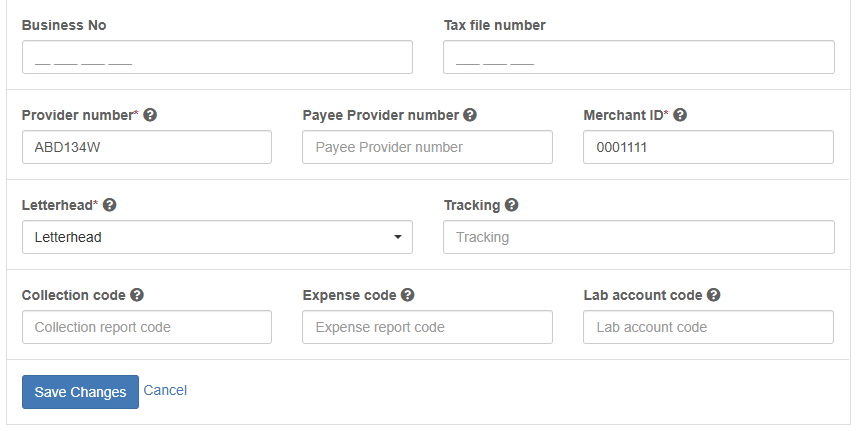859x431 pixels.
Task: Click Lab account code help icon
Action: pyautogui.click(x=714, y=295)
